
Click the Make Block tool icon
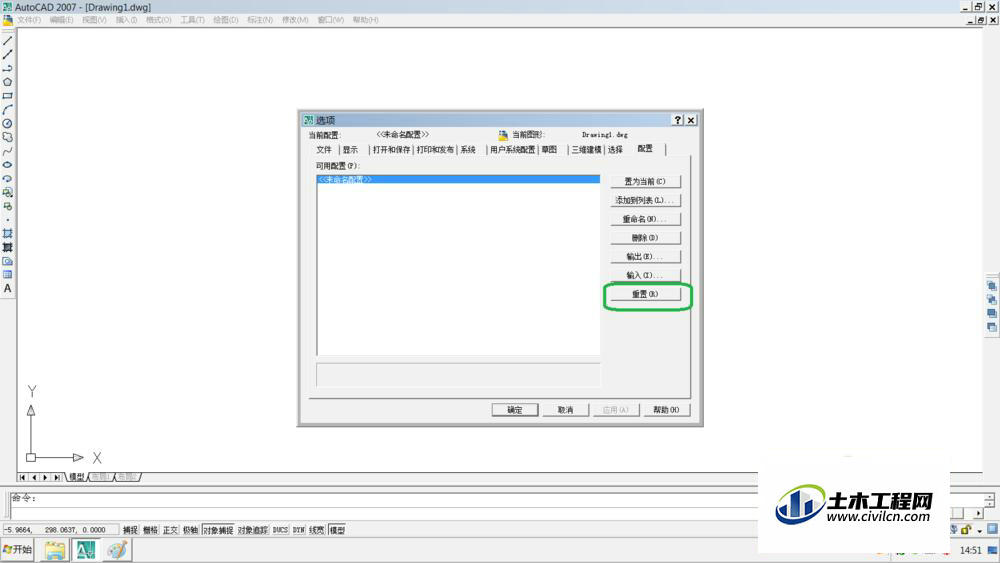point(8,206)
